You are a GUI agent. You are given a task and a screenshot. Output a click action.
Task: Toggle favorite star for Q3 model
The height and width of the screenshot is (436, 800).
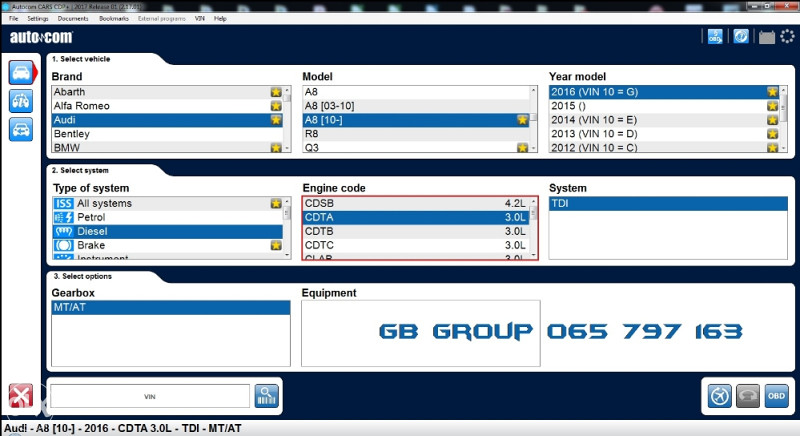522,147
